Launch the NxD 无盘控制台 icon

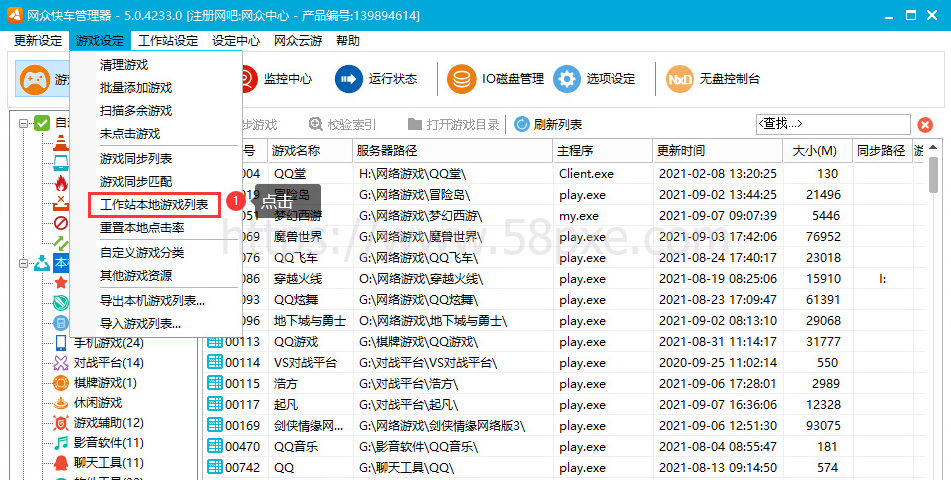679,79
